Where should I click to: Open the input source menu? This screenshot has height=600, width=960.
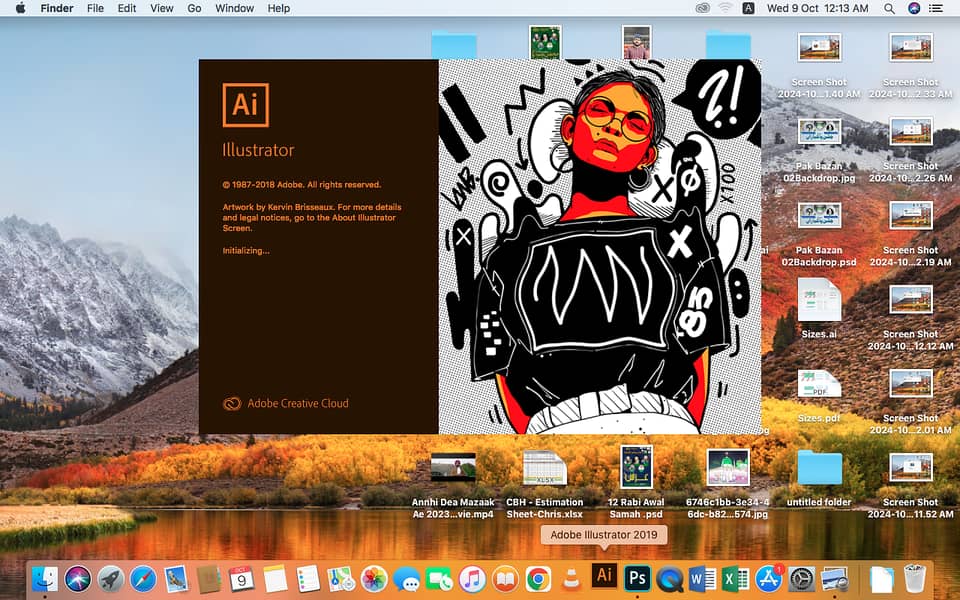pos(749,8)
